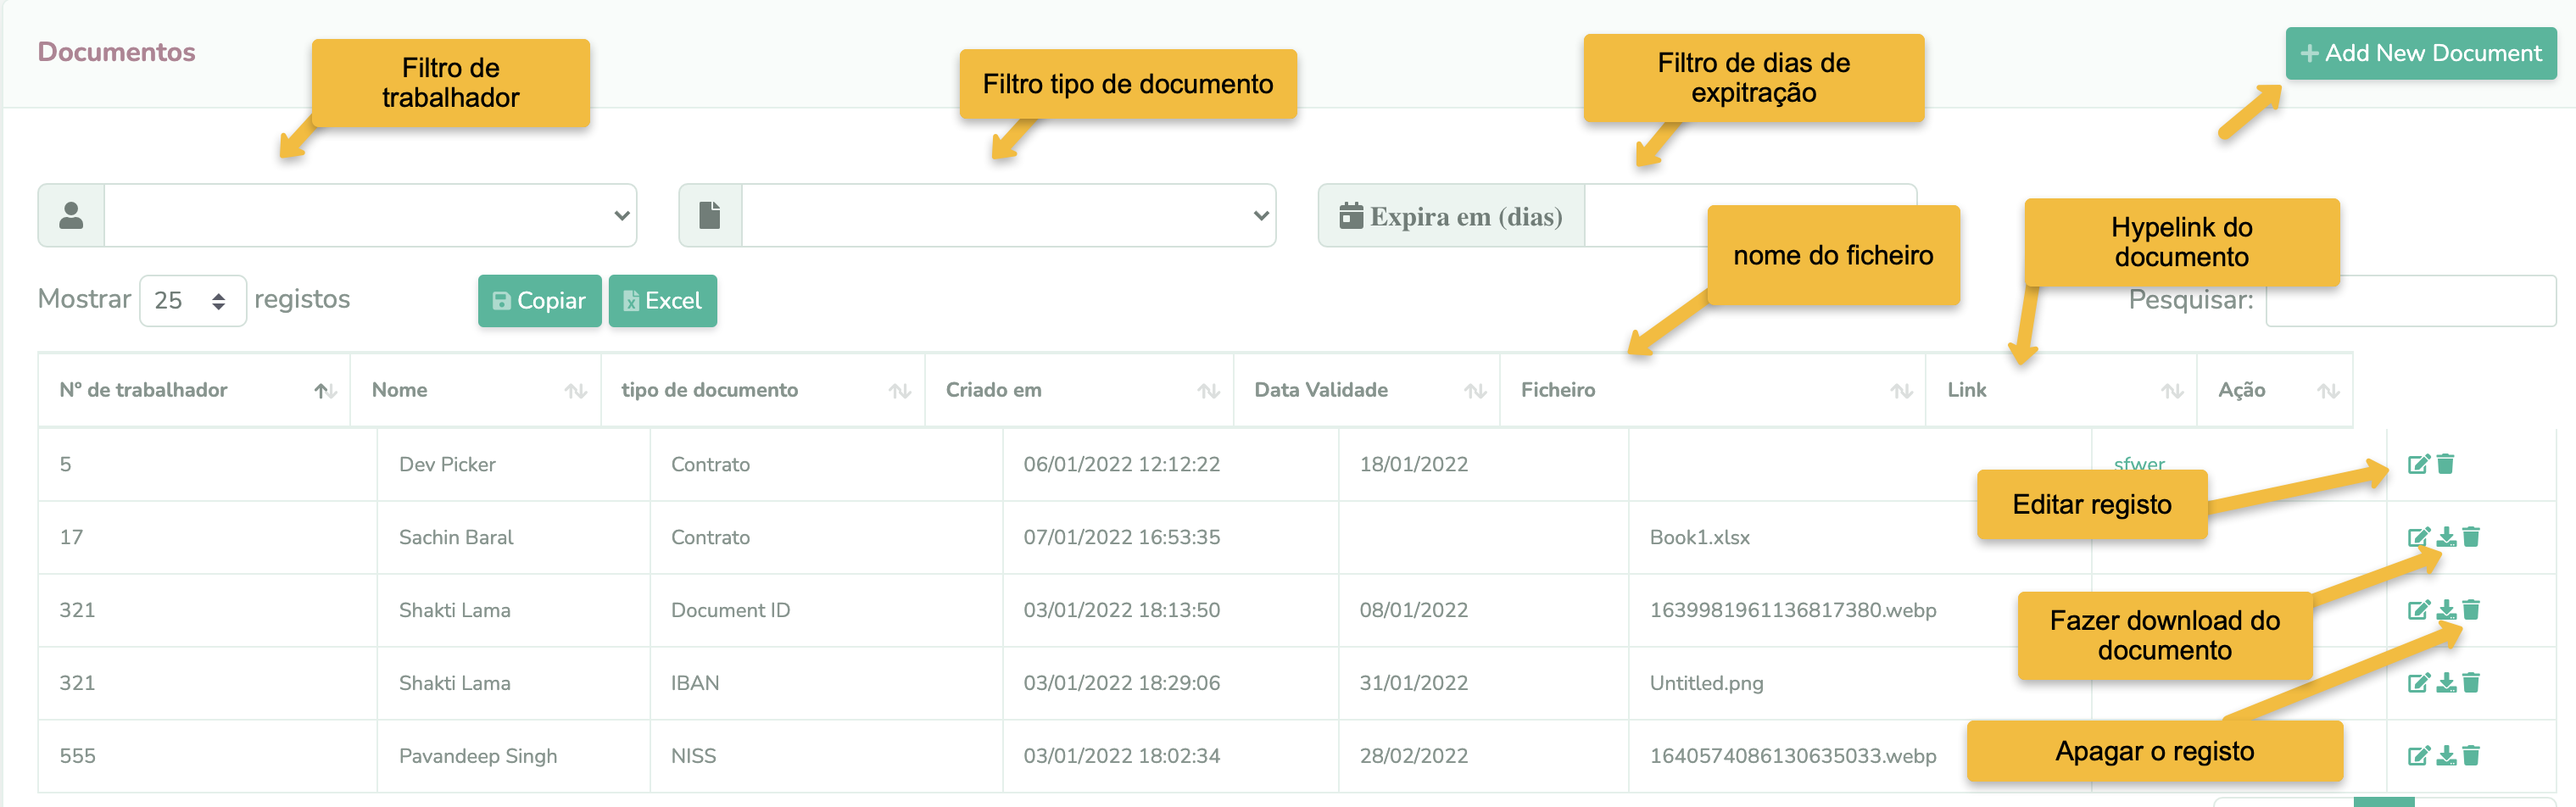Download the Book1.xlsx document
The height and width of the screenshot is (807, 2576).
[x=2446, y=537]
